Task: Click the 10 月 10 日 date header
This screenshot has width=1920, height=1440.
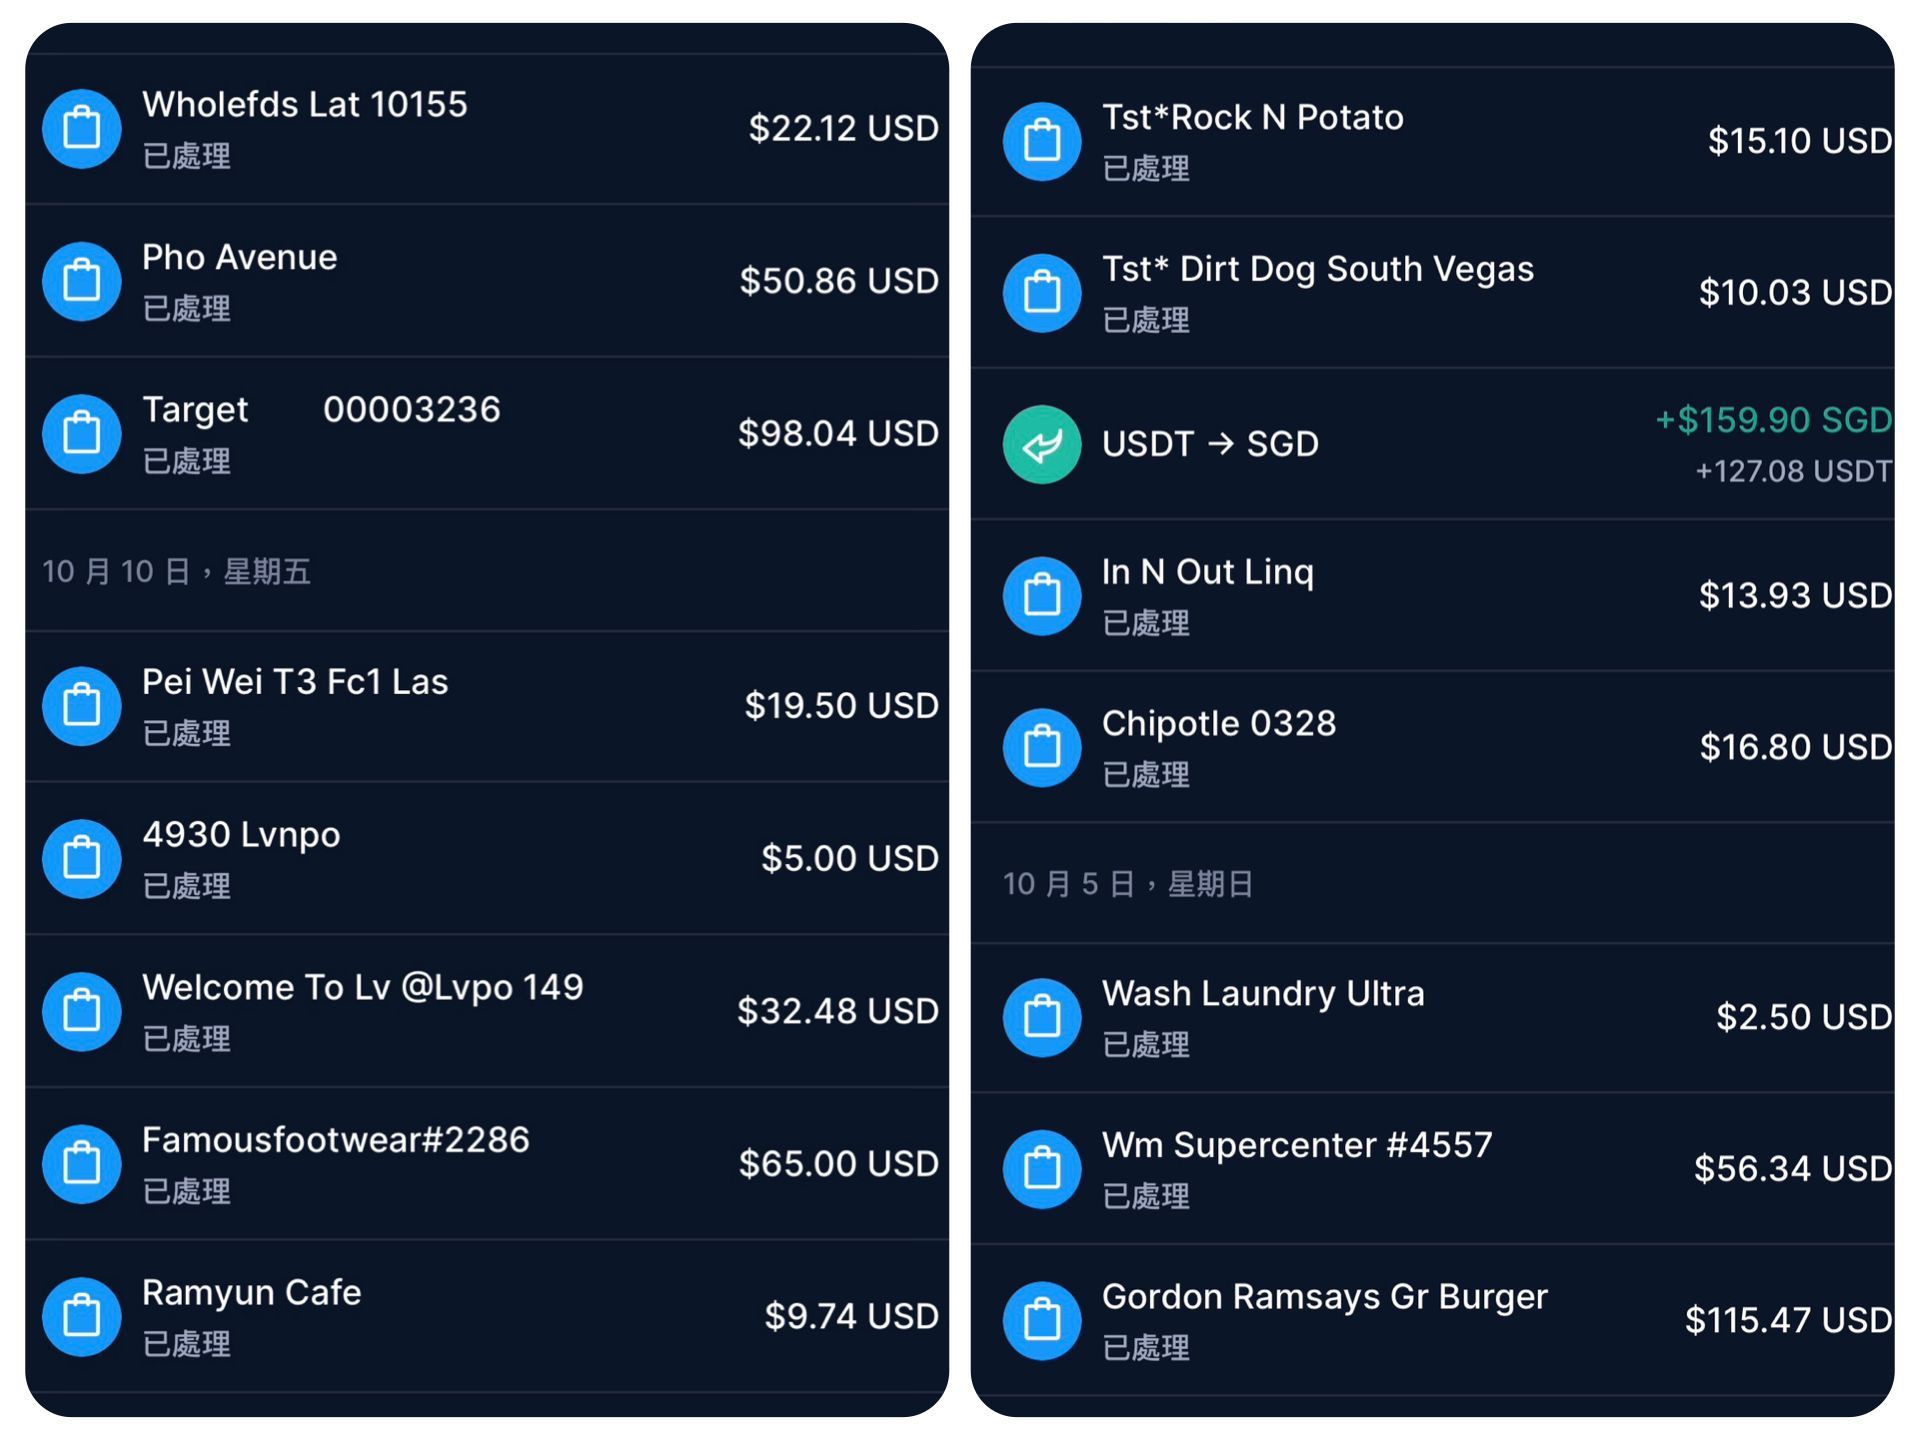Action: [x=177, y=572]
